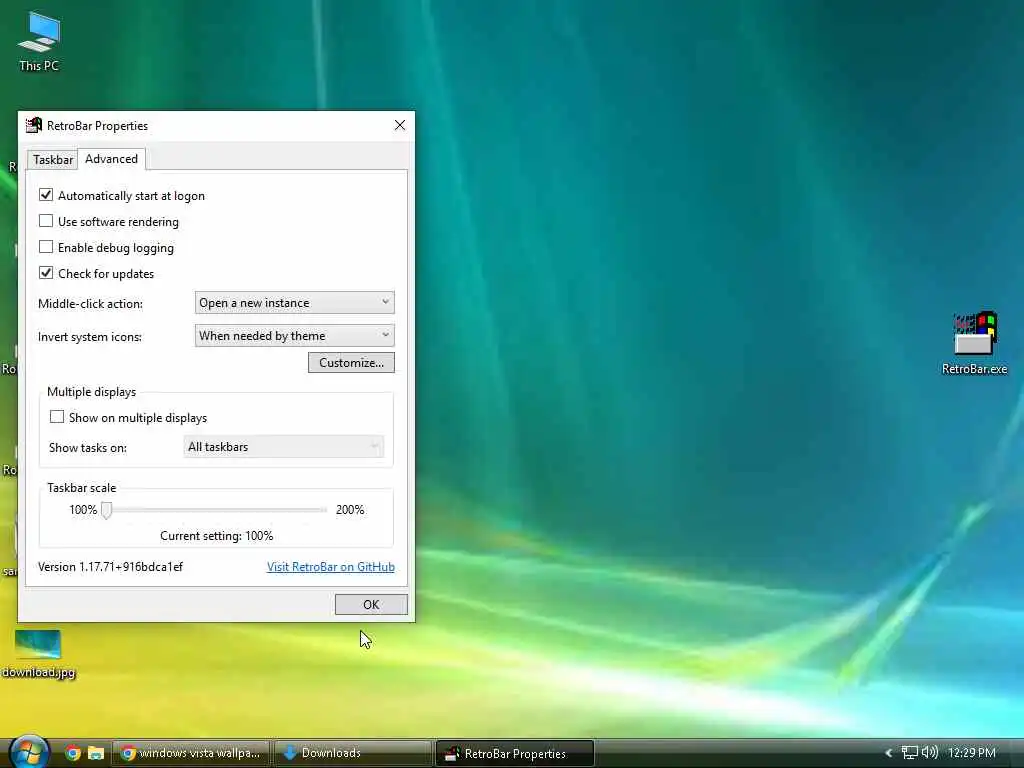Select the RetroBar.exe desktop icon

coord(974,344)
